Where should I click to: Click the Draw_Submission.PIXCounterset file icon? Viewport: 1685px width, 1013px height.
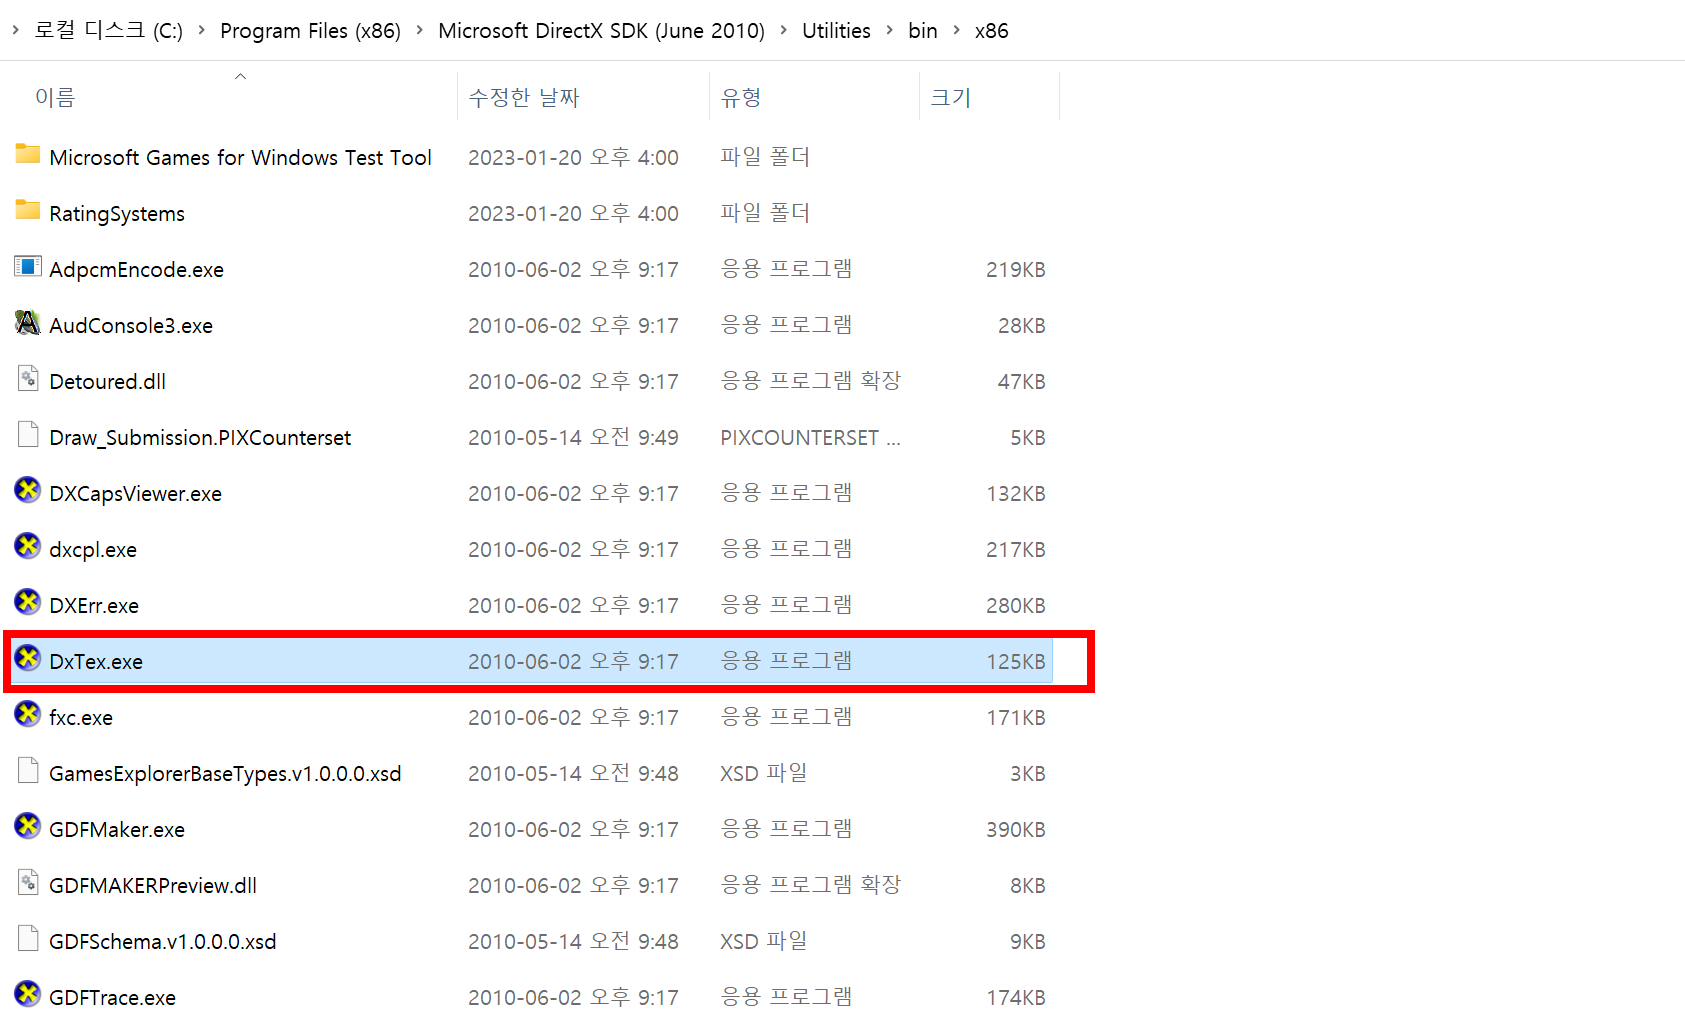click(28, 434)
